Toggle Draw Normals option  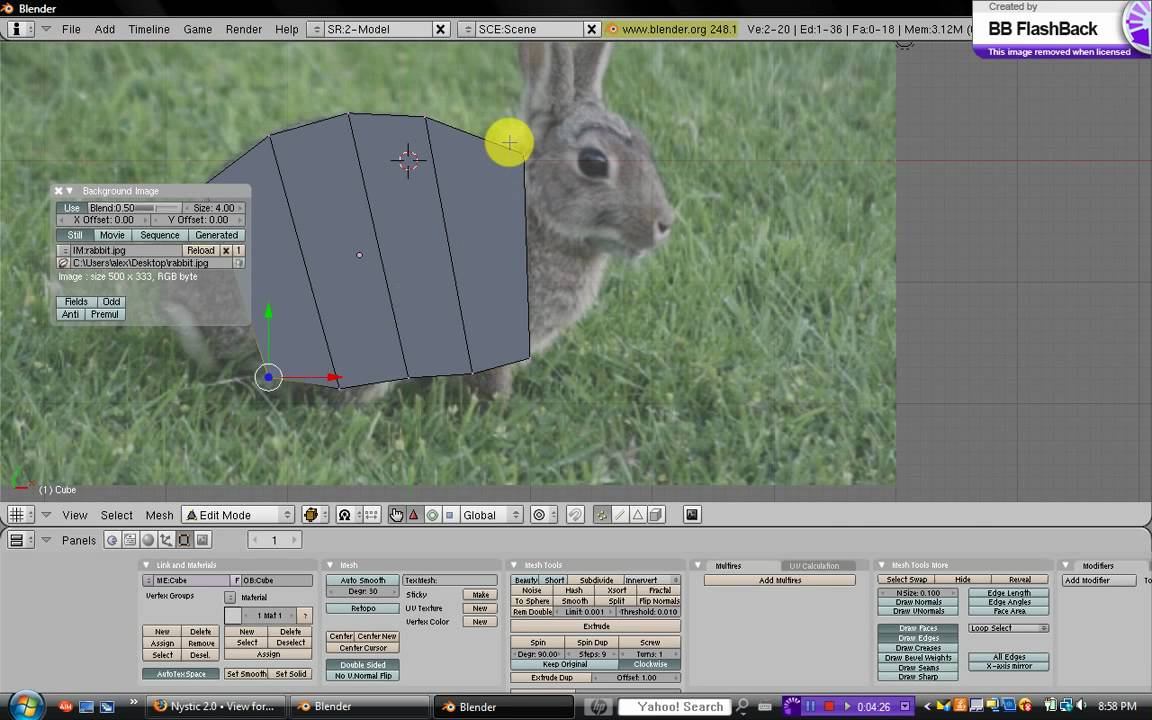coord(918,602)
